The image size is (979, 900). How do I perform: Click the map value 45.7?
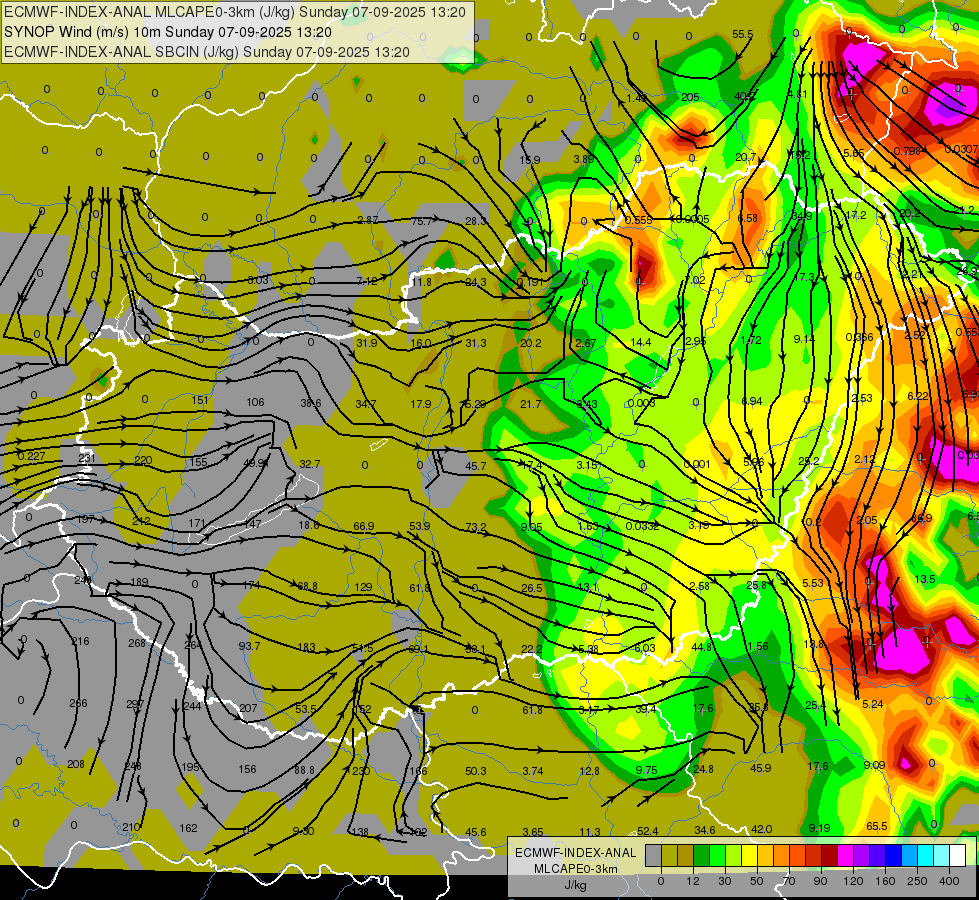click(x=476, y=466)
